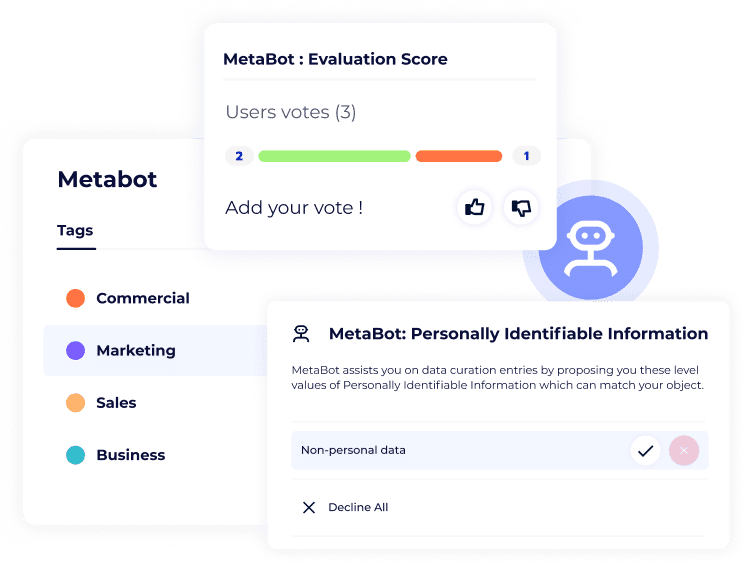Screen dimensions: 750x581
Task: Open the Tags tab
Action: (75, 231)
